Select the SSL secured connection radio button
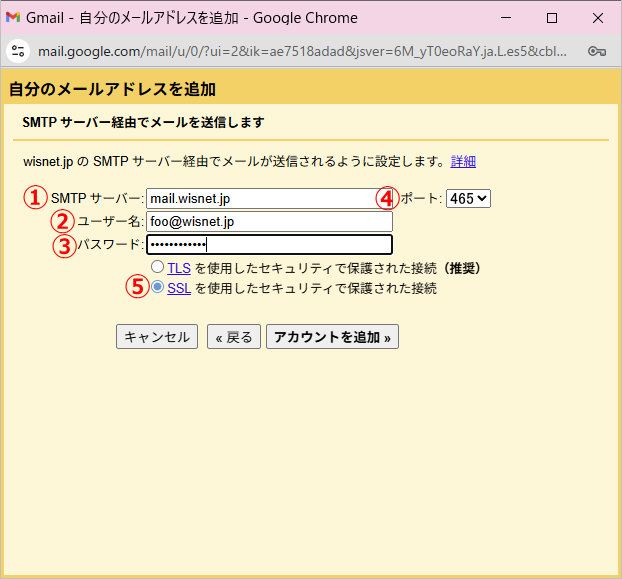 tap(157, 287)
